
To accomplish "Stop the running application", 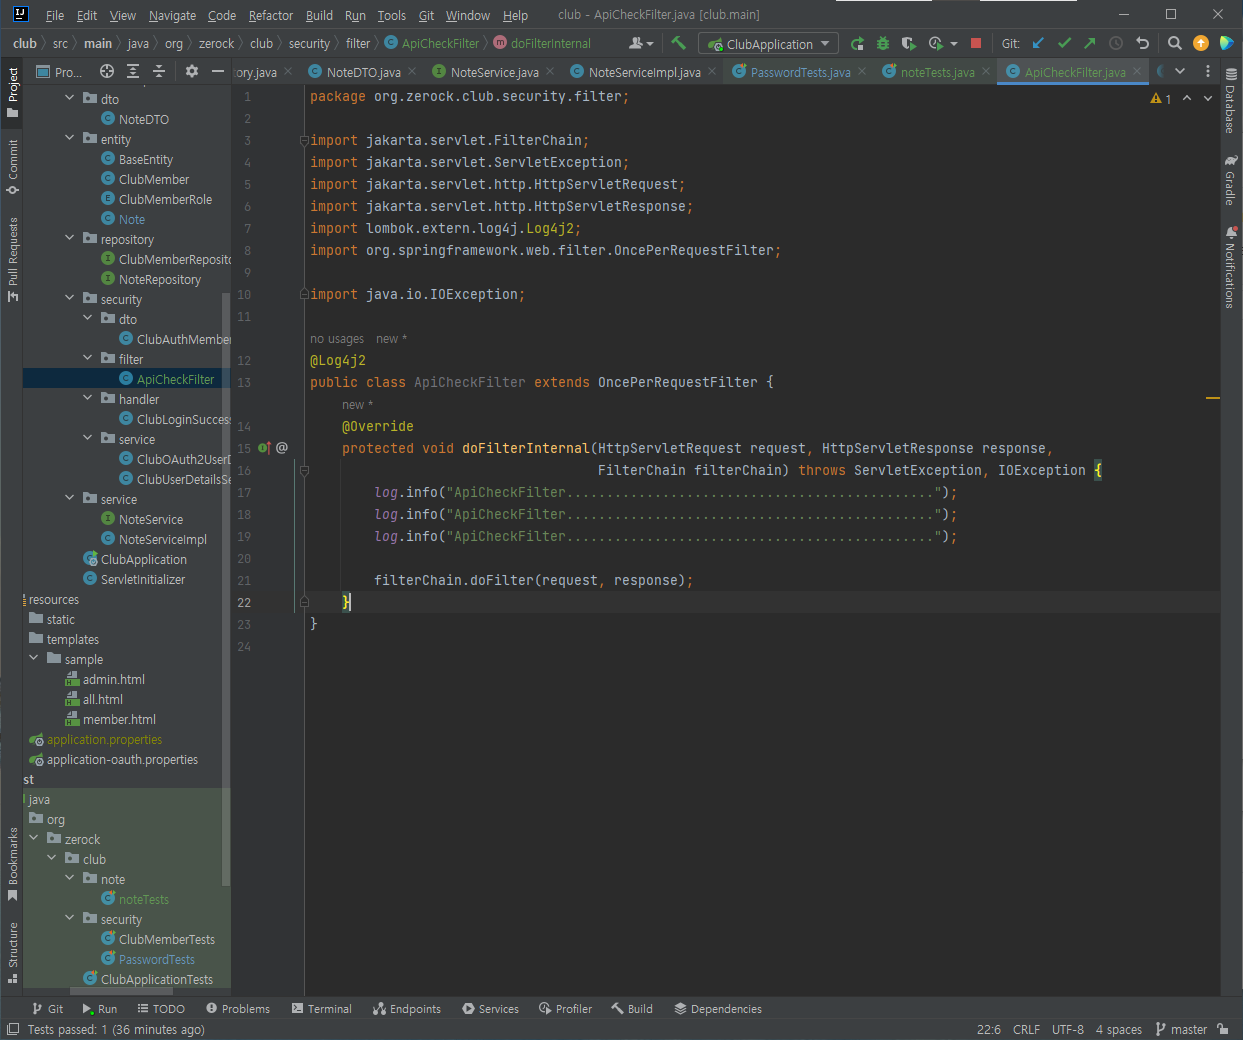I will point(976,43).
